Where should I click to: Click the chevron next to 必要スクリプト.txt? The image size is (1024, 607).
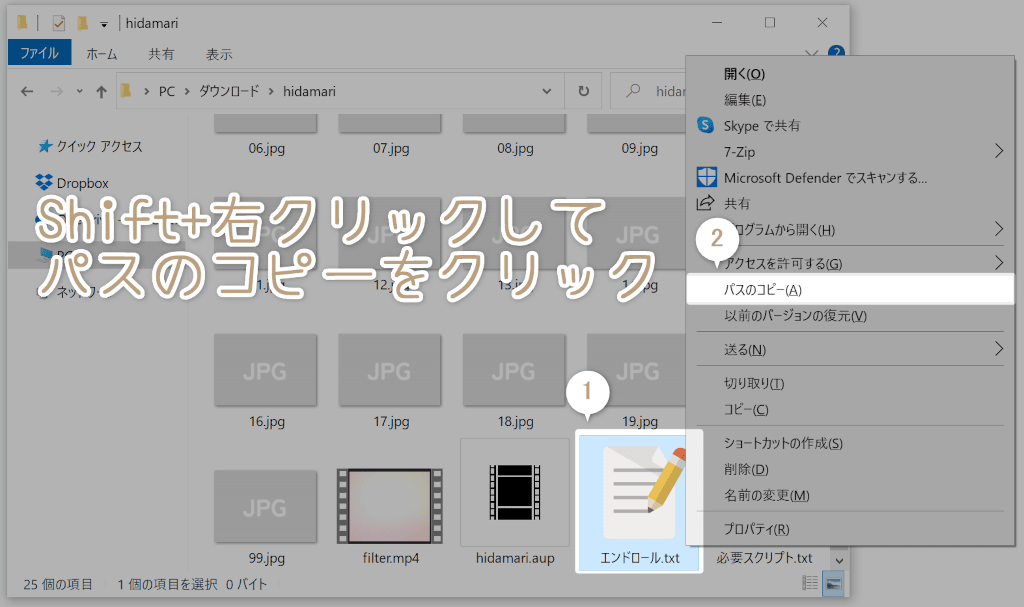pos(838,560)
